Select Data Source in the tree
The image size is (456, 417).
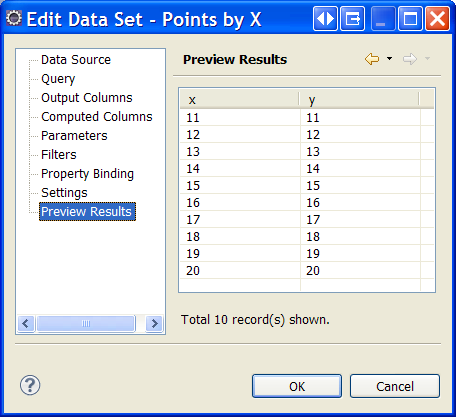pos(76,60)
